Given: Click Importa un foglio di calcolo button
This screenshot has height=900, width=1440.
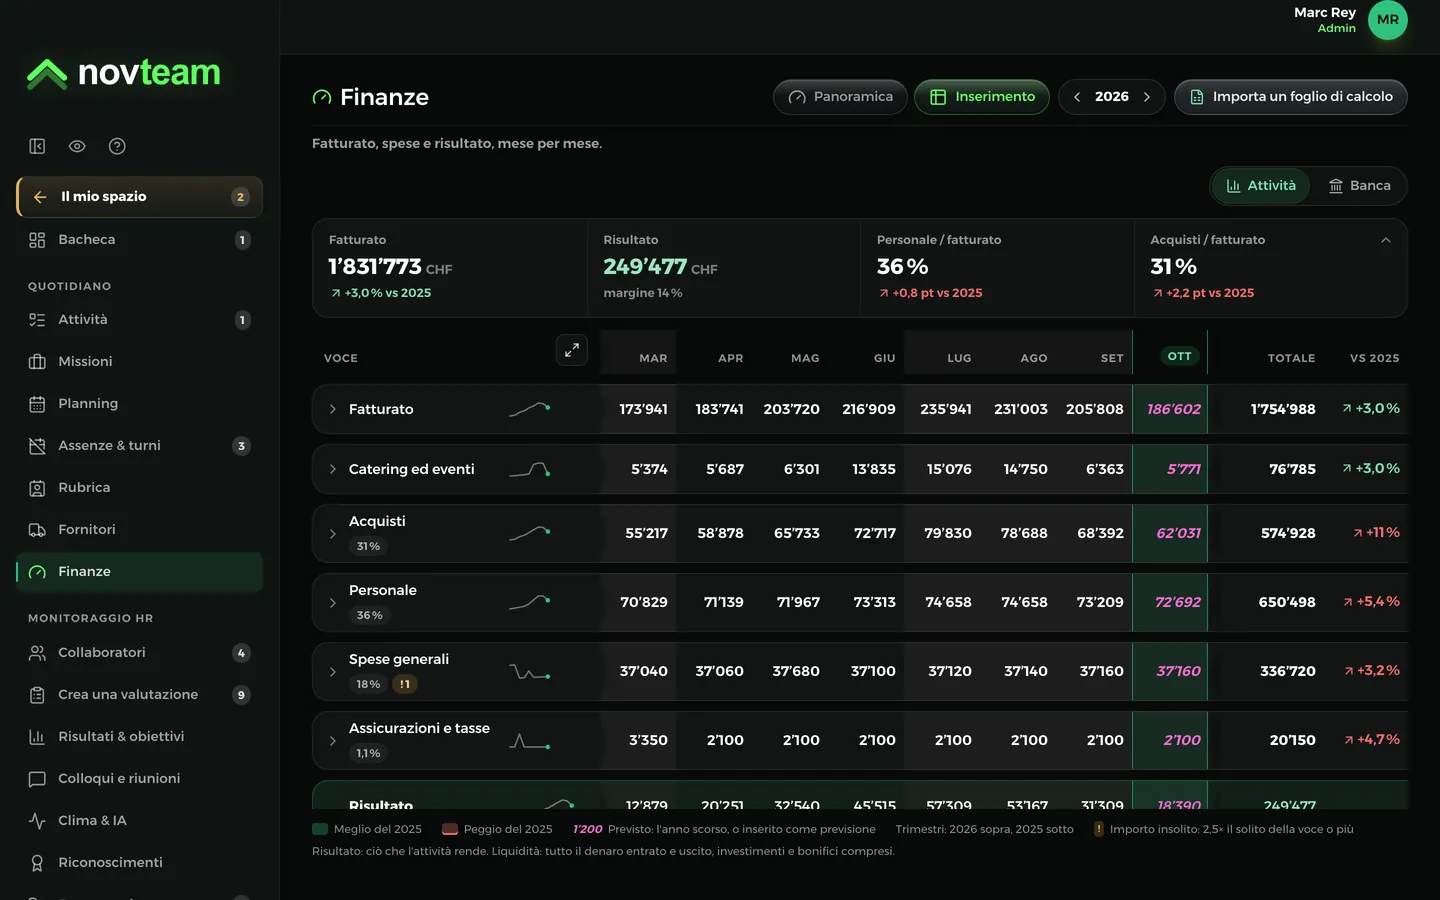Looking at the screenshot, I should 1291,97.
